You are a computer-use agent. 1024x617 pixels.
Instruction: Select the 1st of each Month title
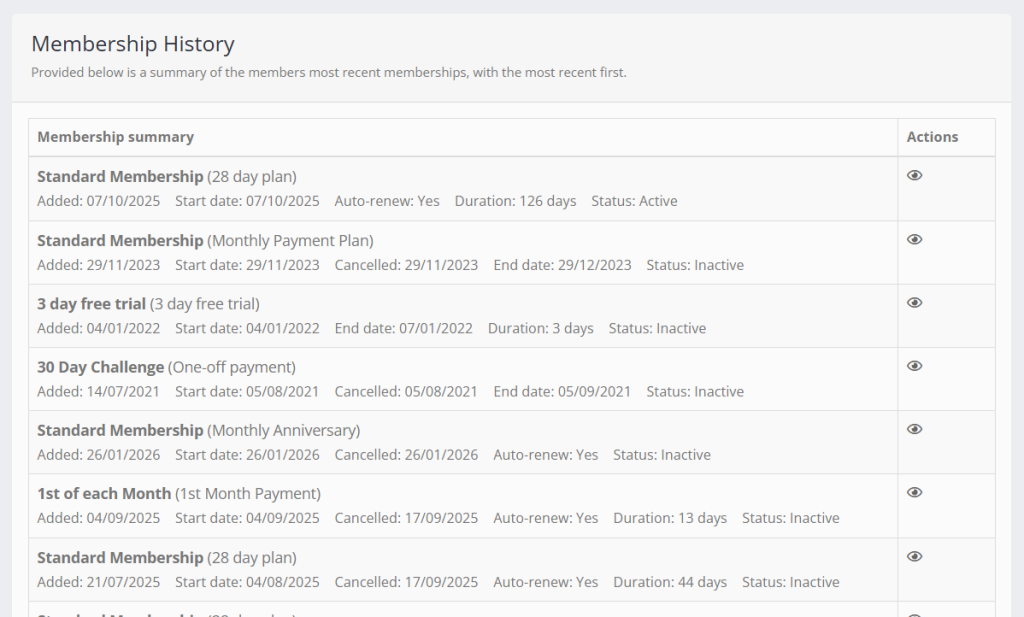(x=104, y=494)
